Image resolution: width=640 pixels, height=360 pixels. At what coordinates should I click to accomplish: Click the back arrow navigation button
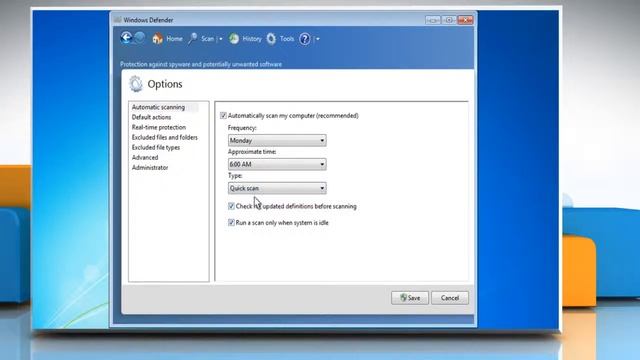126,38
